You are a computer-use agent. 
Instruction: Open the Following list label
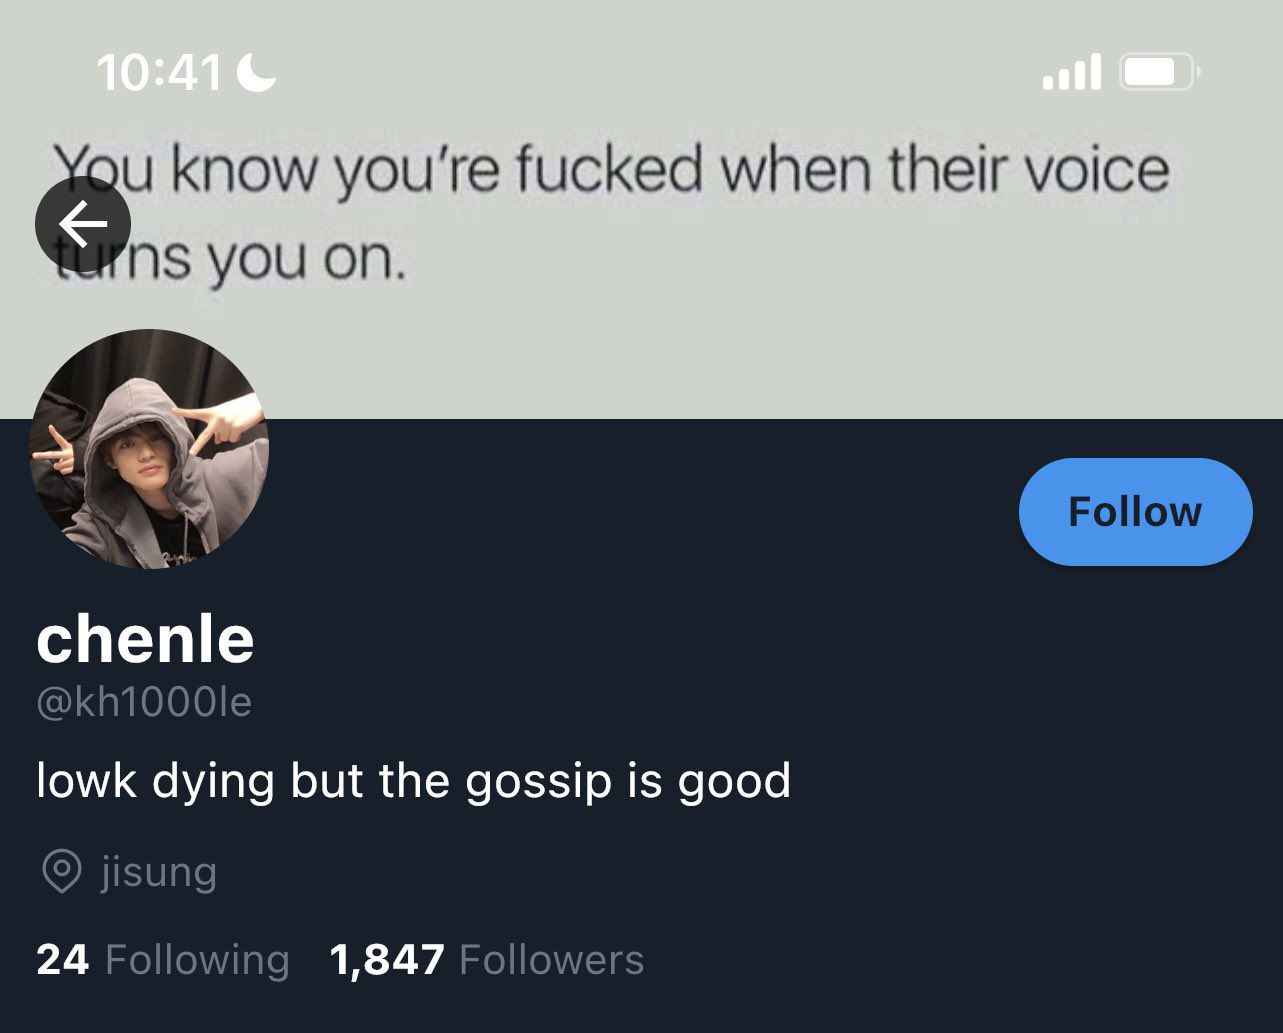(x=197, y=960)
